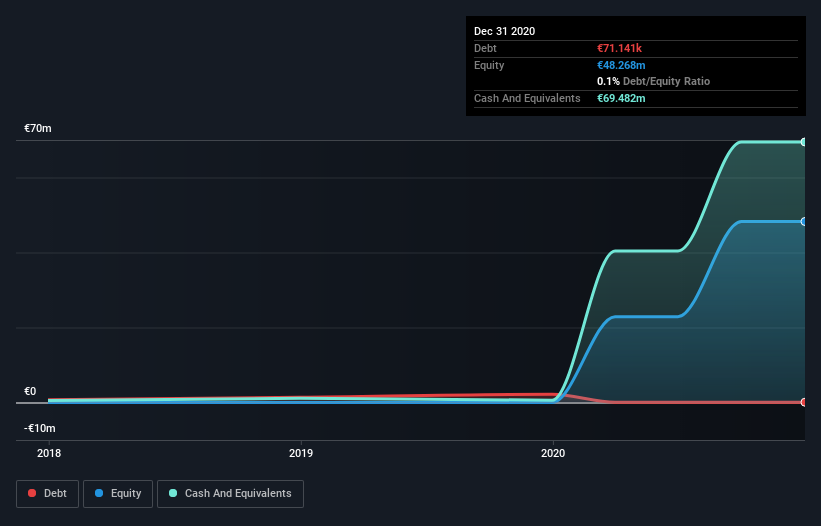Screen dimensions: 821x526
Task: Click the 0.1% Debt/Equity Ratio text
Action: (653, 82)
